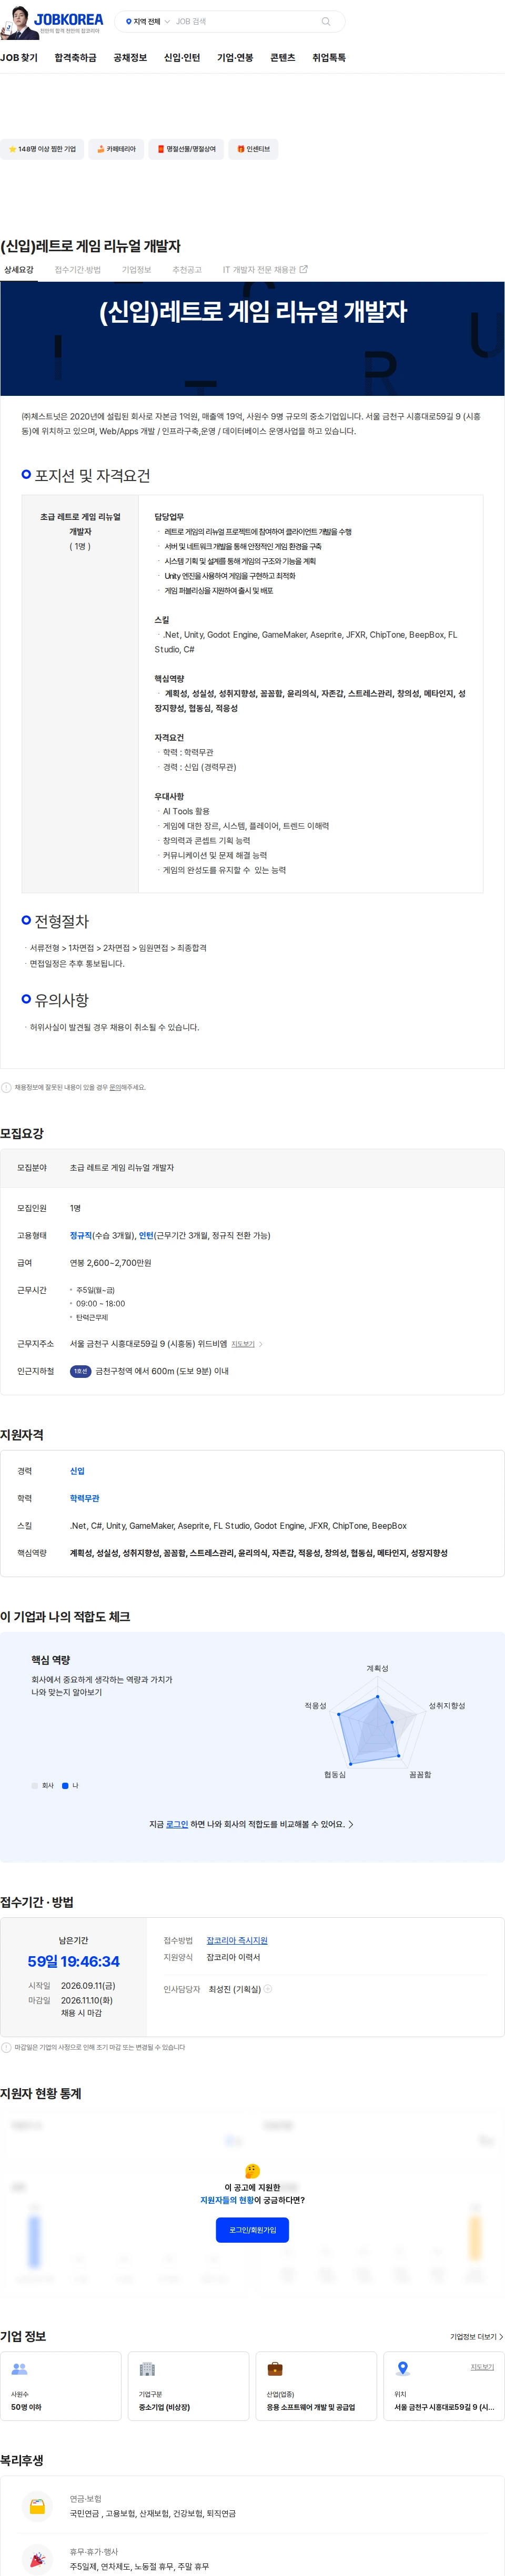Switch to the 추천공고 tab
The image size is (505, 2576).
pyautogui.click(x=187, y=270)
